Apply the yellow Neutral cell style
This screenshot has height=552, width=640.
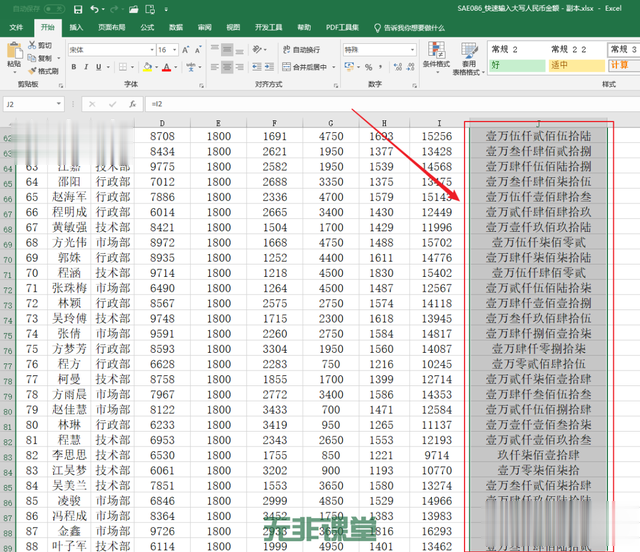577,65
